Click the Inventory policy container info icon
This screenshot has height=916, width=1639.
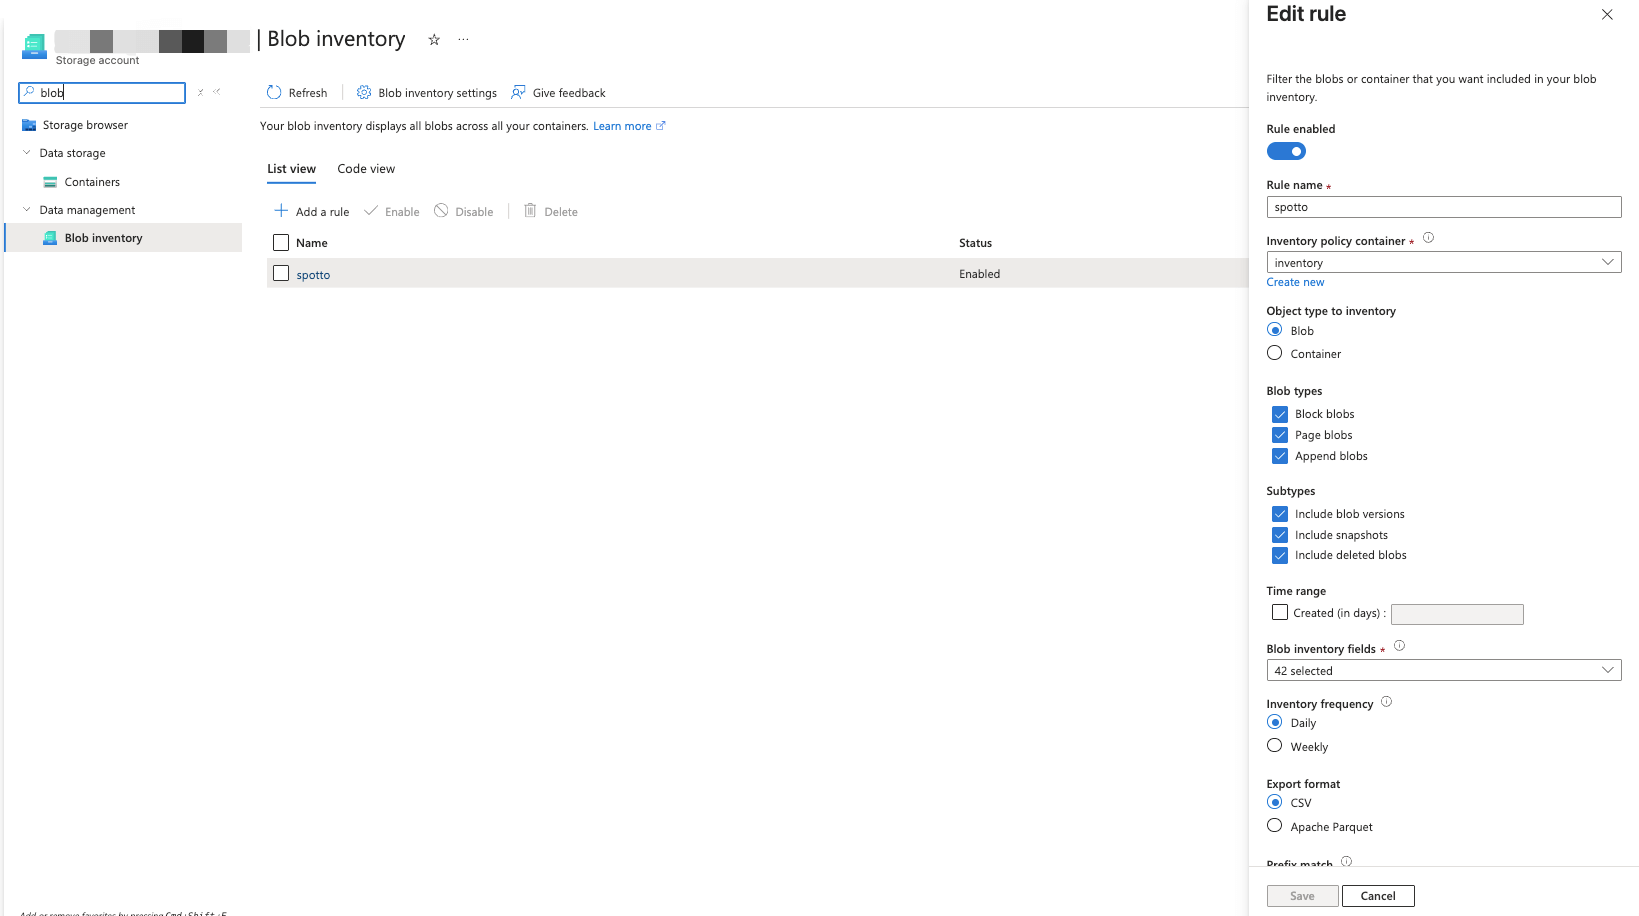(x=1429, y=238)
